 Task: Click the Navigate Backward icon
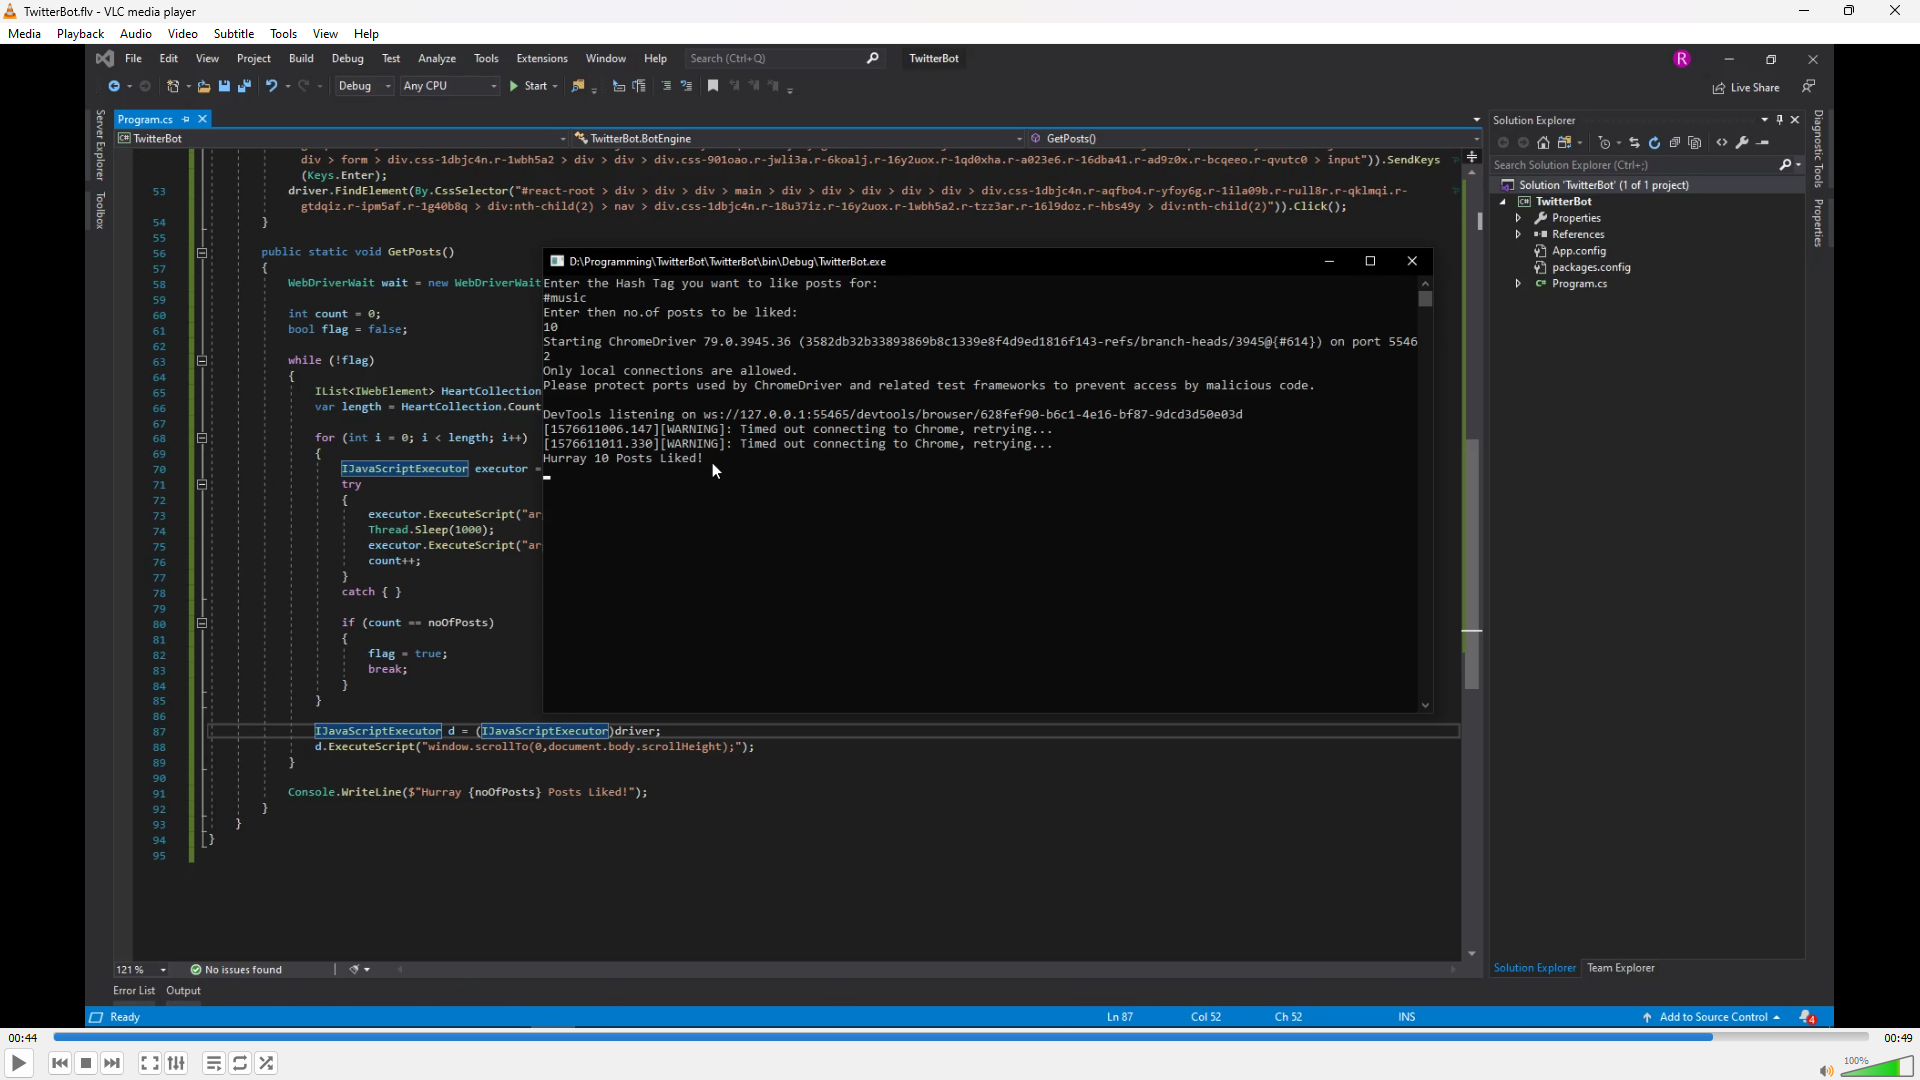114,86
